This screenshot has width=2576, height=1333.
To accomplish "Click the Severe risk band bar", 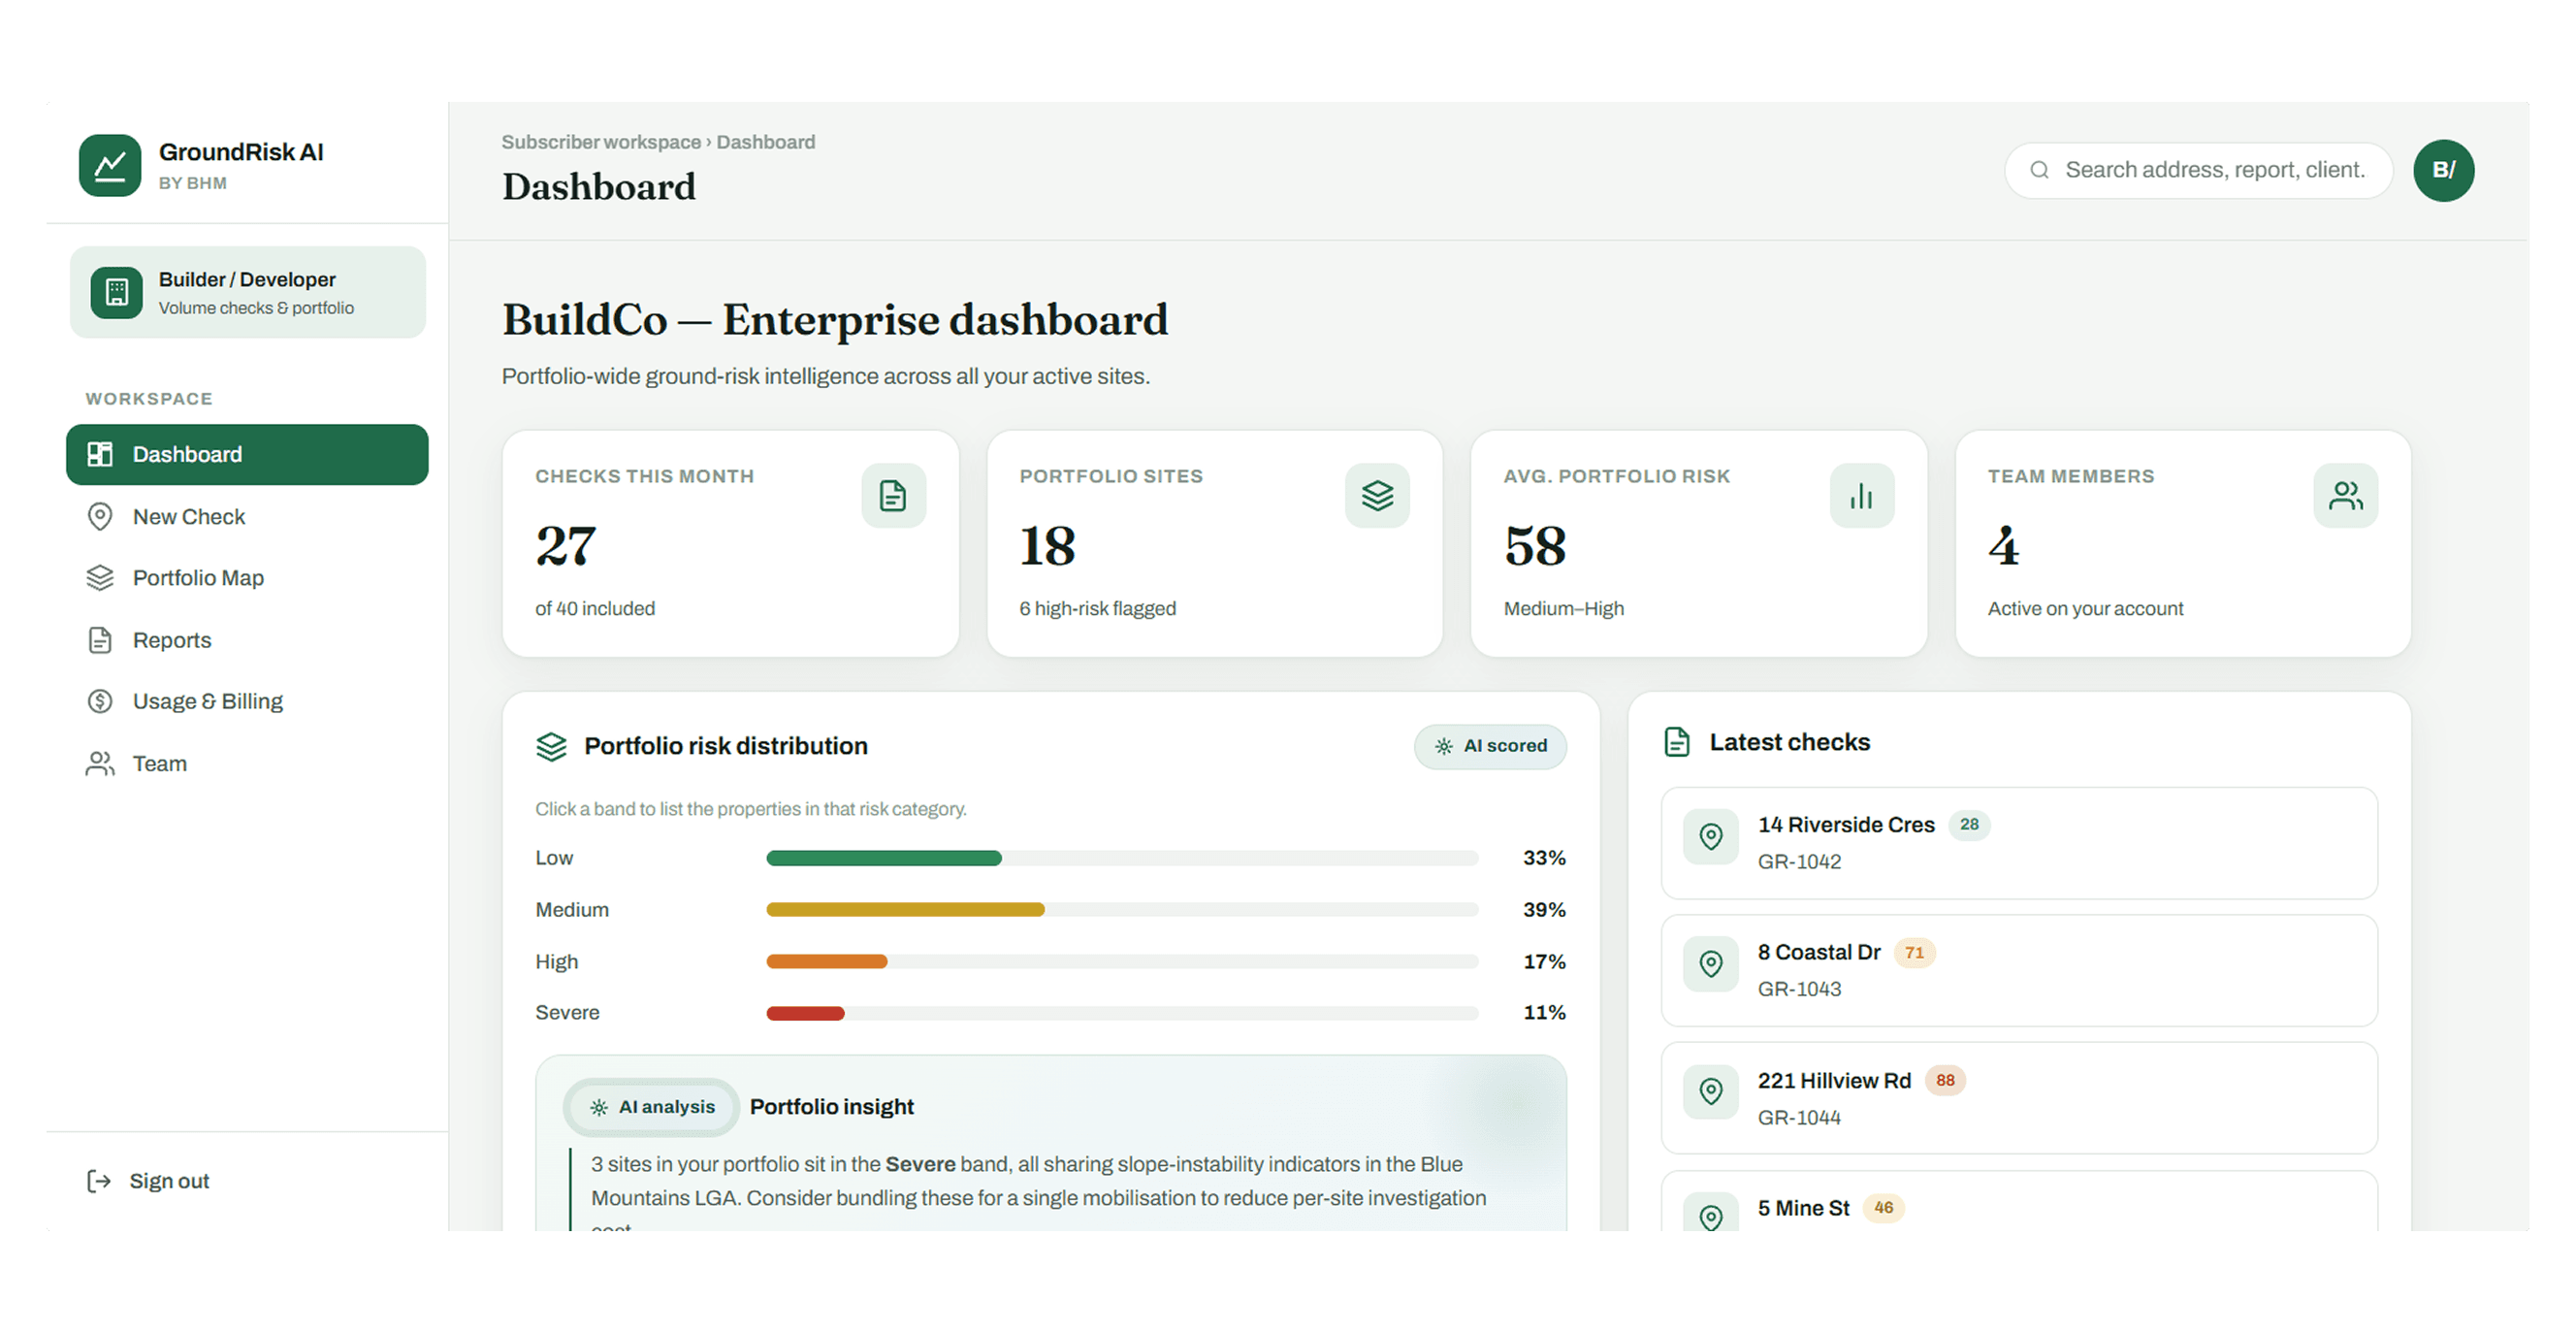I will (1122, 1013).
